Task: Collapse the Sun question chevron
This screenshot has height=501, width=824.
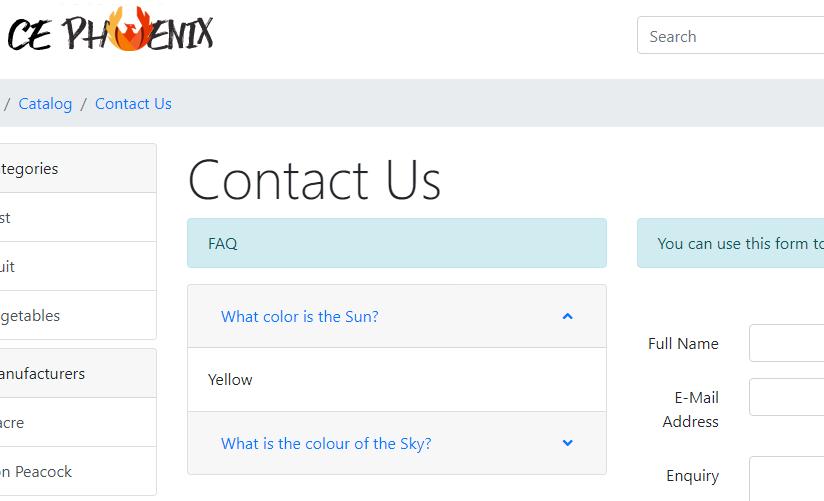Action: 568,316
